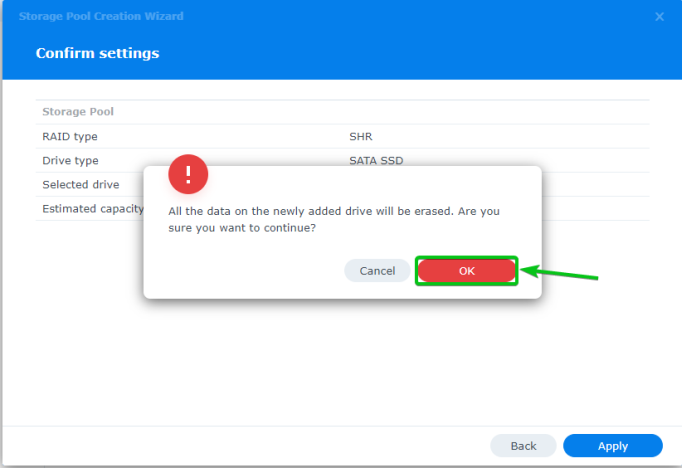The width and height of the screenshot is (682, 468).
Task: Click the SHR value
Action: pyautogui.click(x=359, y=137)
